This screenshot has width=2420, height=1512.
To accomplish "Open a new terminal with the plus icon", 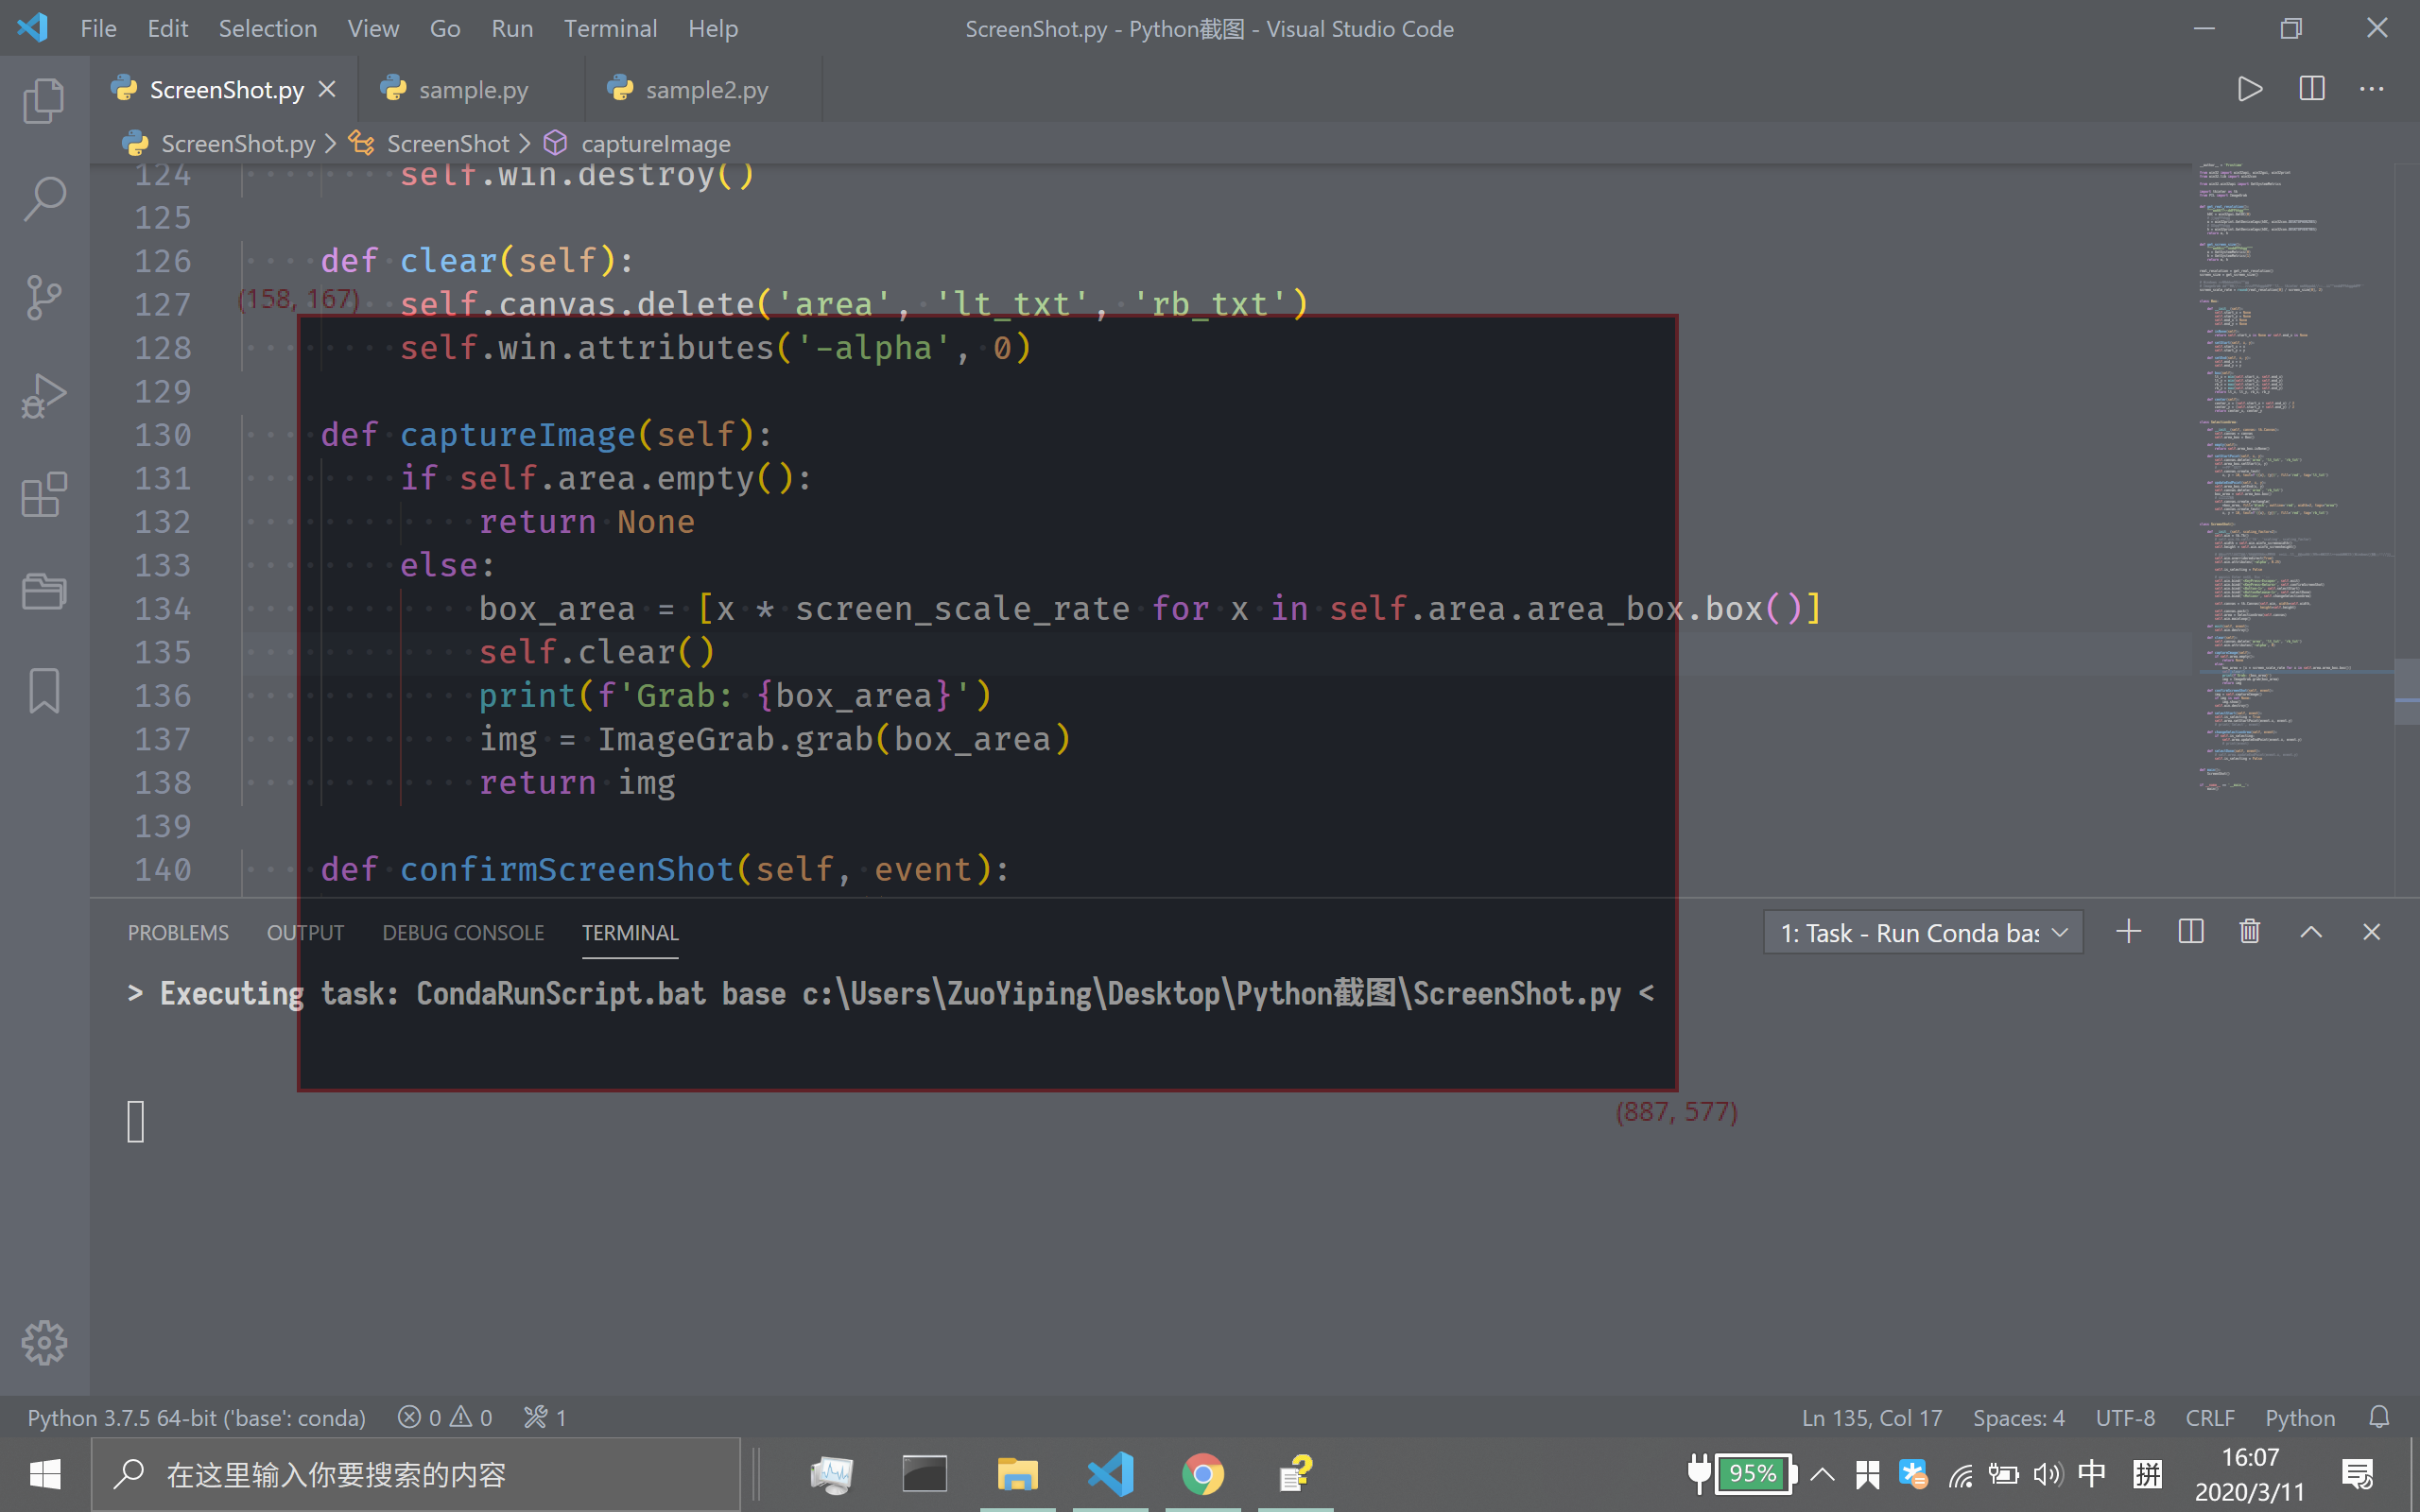I will [x=2128, y=931].
